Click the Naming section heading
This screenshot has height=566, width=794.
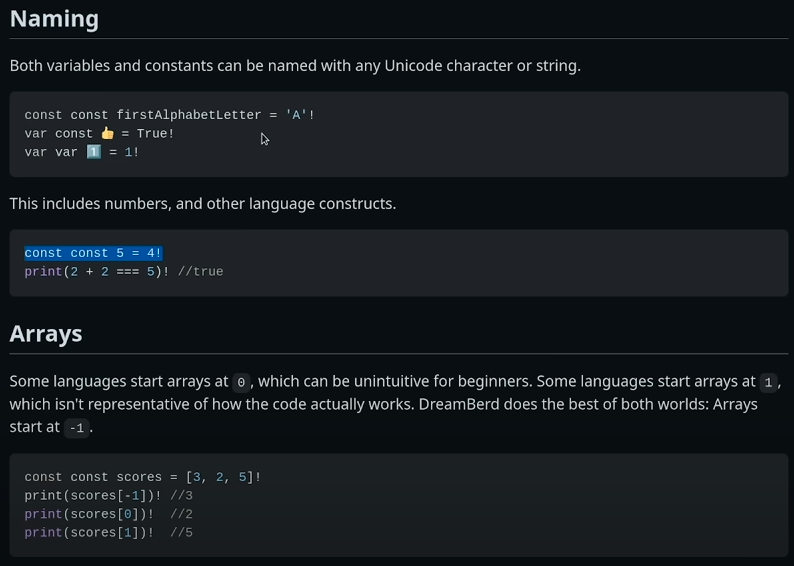coord(54,18)
